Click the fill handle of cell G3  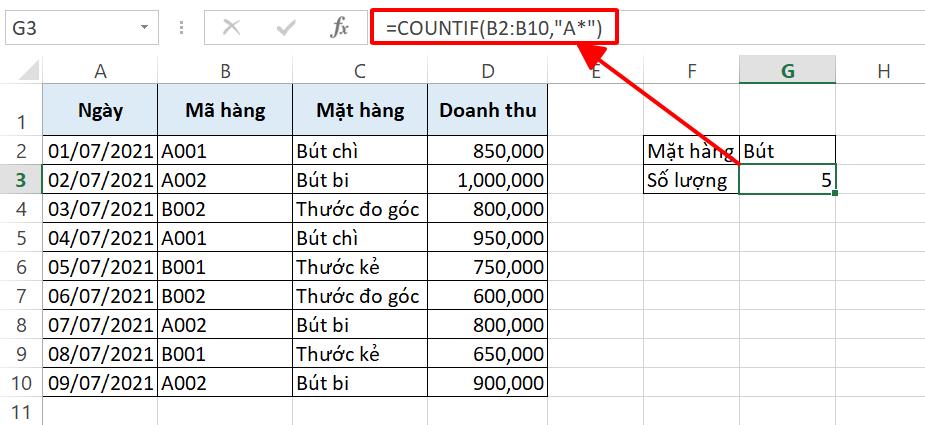click(835, 193)
